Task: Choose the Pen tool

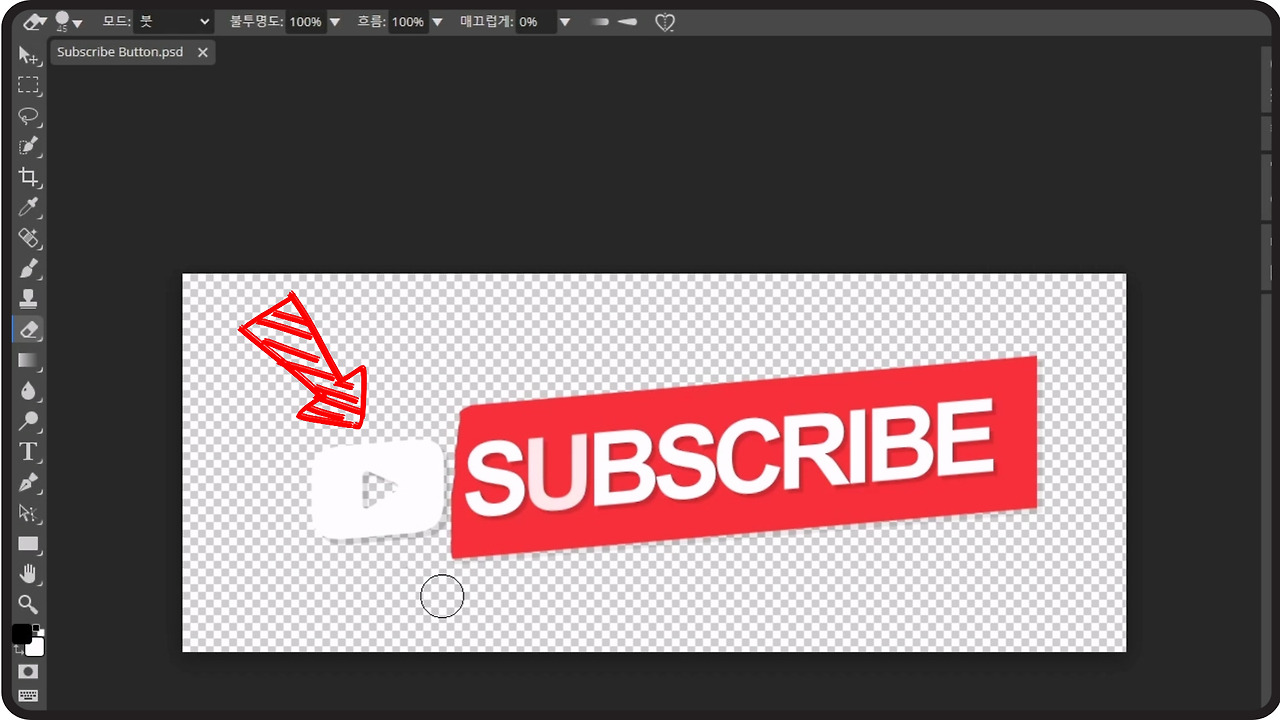Action: (28, 483)
